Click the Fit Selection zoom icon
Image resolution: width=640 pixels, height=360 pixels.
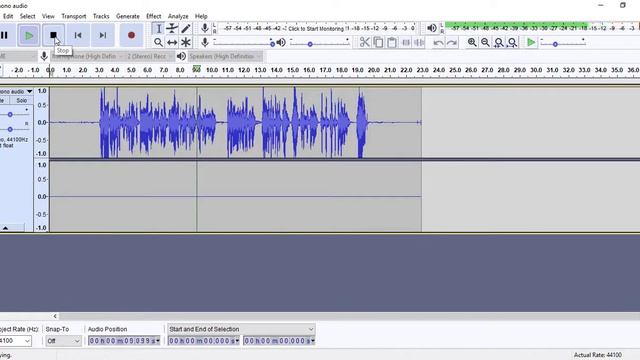coord(499,42)
